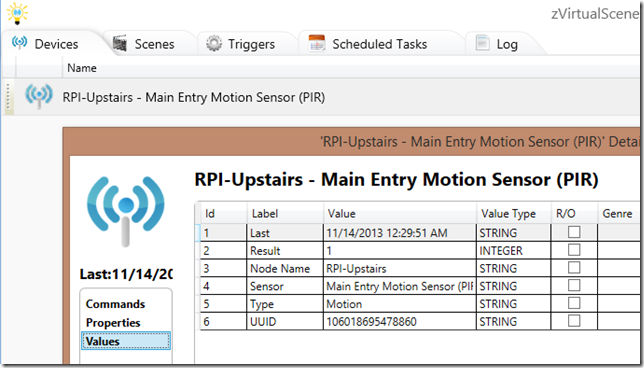Select Properties in the details sidebar

pos(113,323)
